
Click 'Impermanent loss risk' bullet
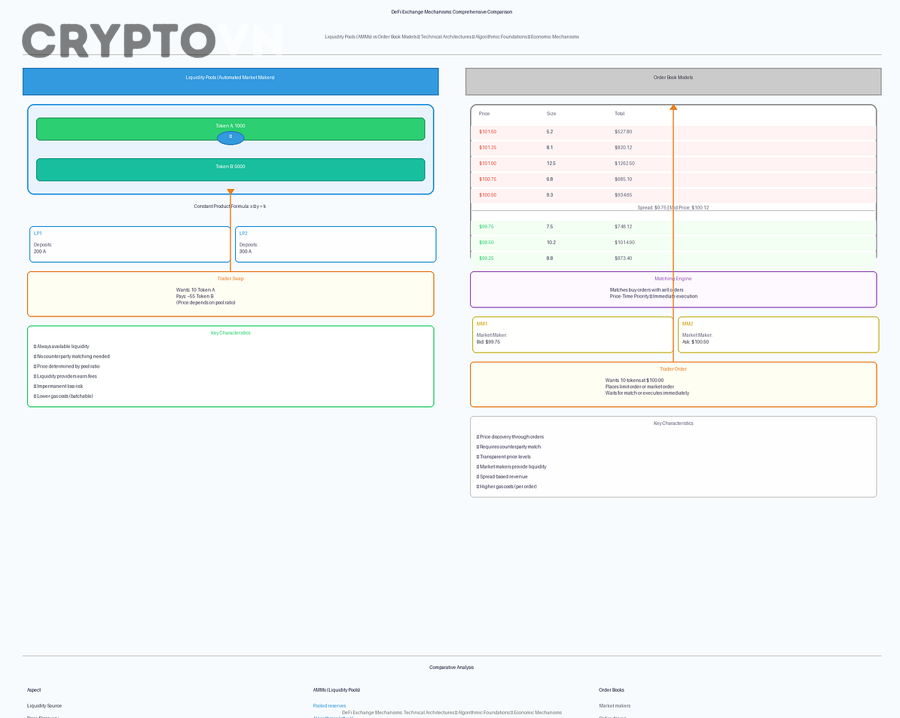coord(58,386)
